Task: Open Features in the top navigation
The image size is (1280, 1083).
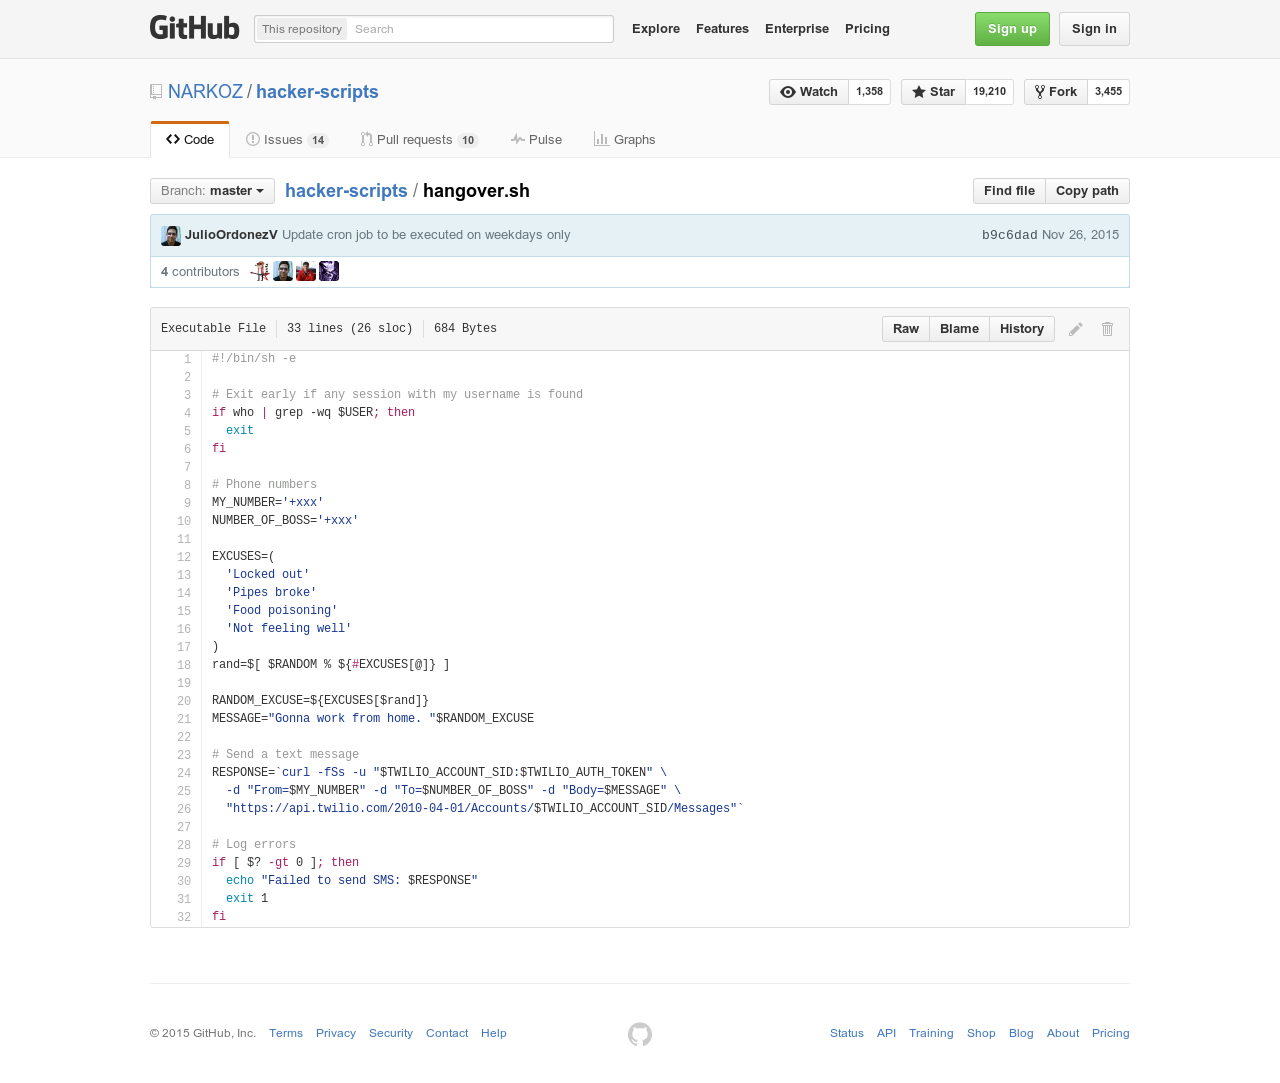Action: [722, 29]
